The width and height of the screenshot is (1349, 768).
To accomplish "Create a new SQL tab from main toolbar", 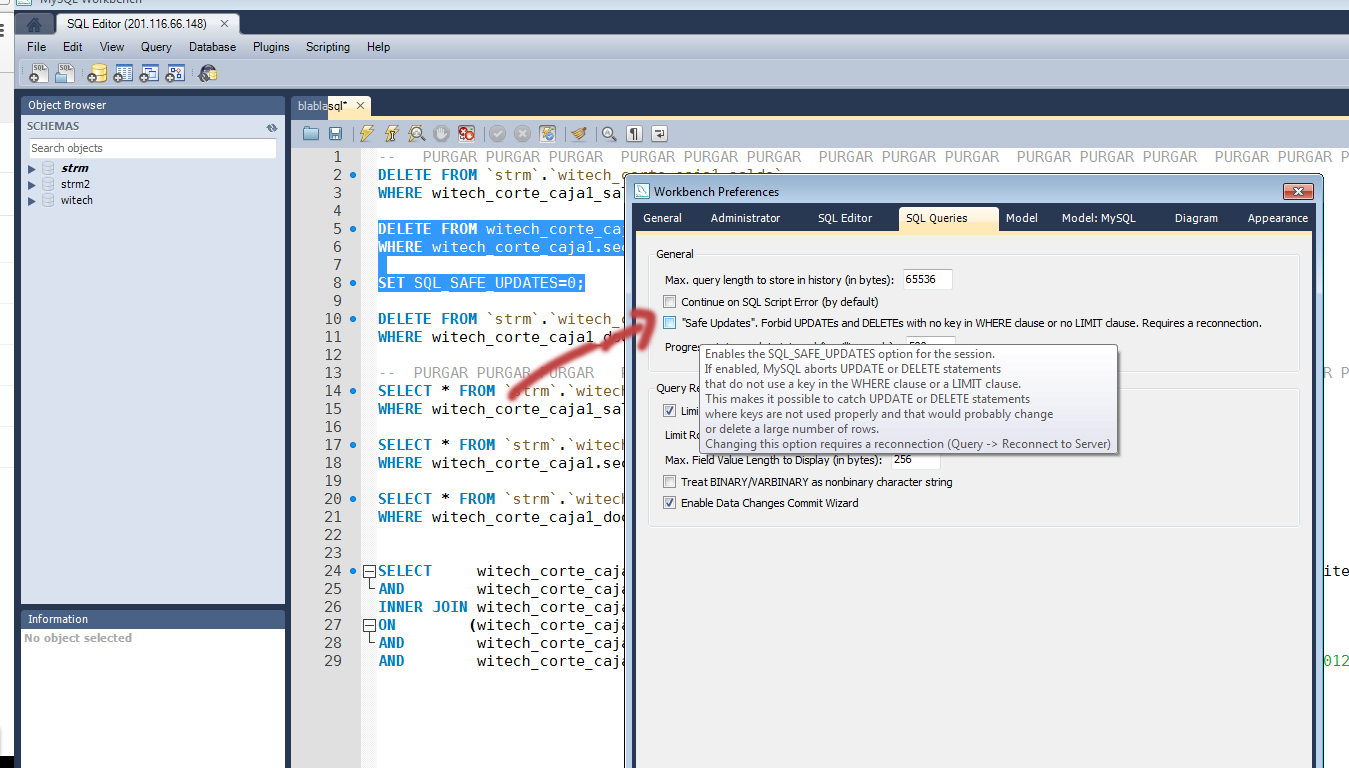I will pyautogui.click(x=37, y=73).
